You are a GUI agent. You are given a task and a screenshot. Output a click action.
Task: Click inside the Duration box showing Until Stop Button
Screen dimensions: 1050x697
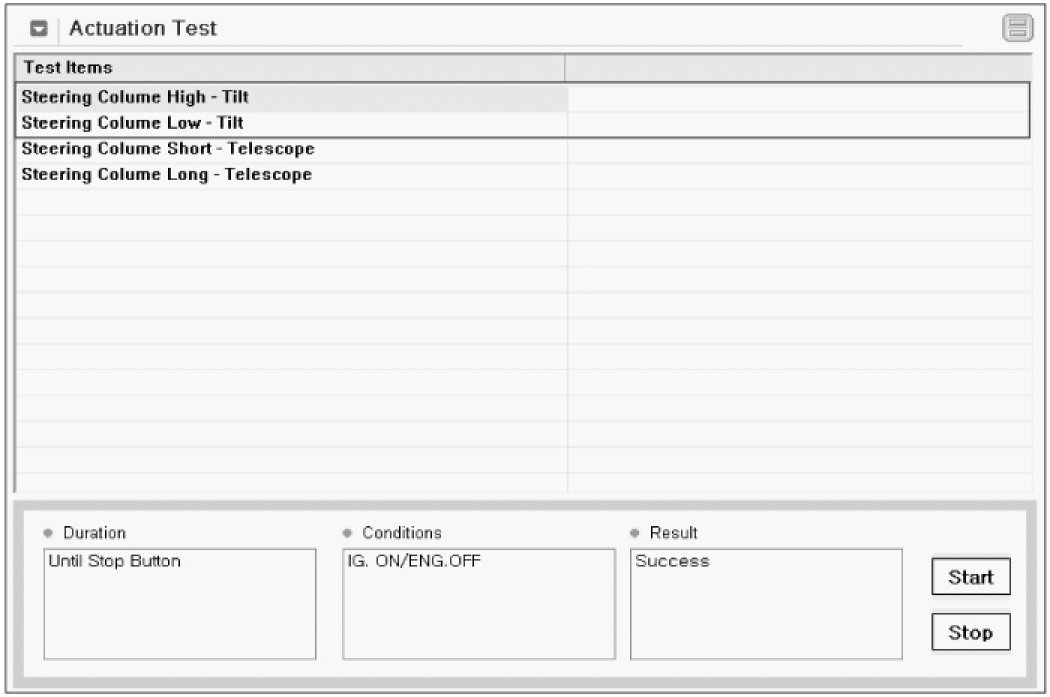(x=179, y=603)
